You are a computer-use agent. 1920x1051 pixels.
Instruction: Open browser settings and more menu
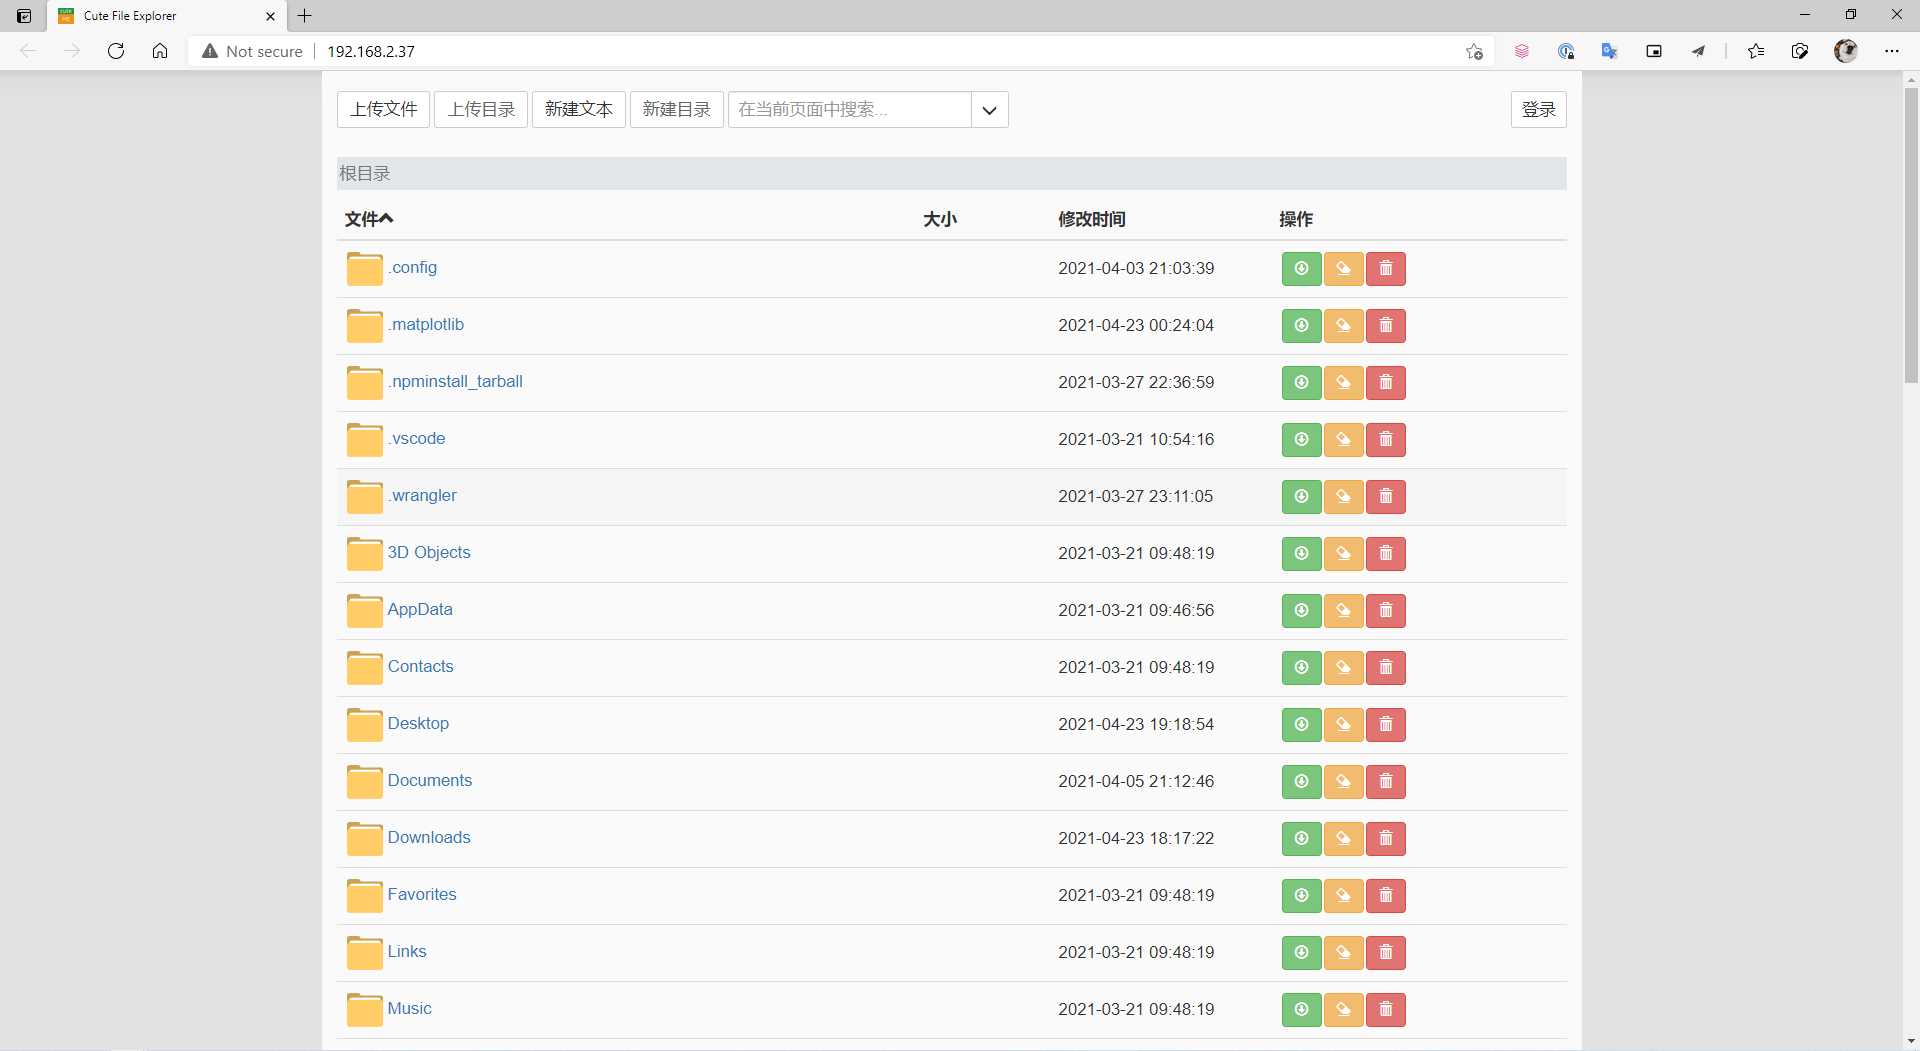tap(1892, 51)
